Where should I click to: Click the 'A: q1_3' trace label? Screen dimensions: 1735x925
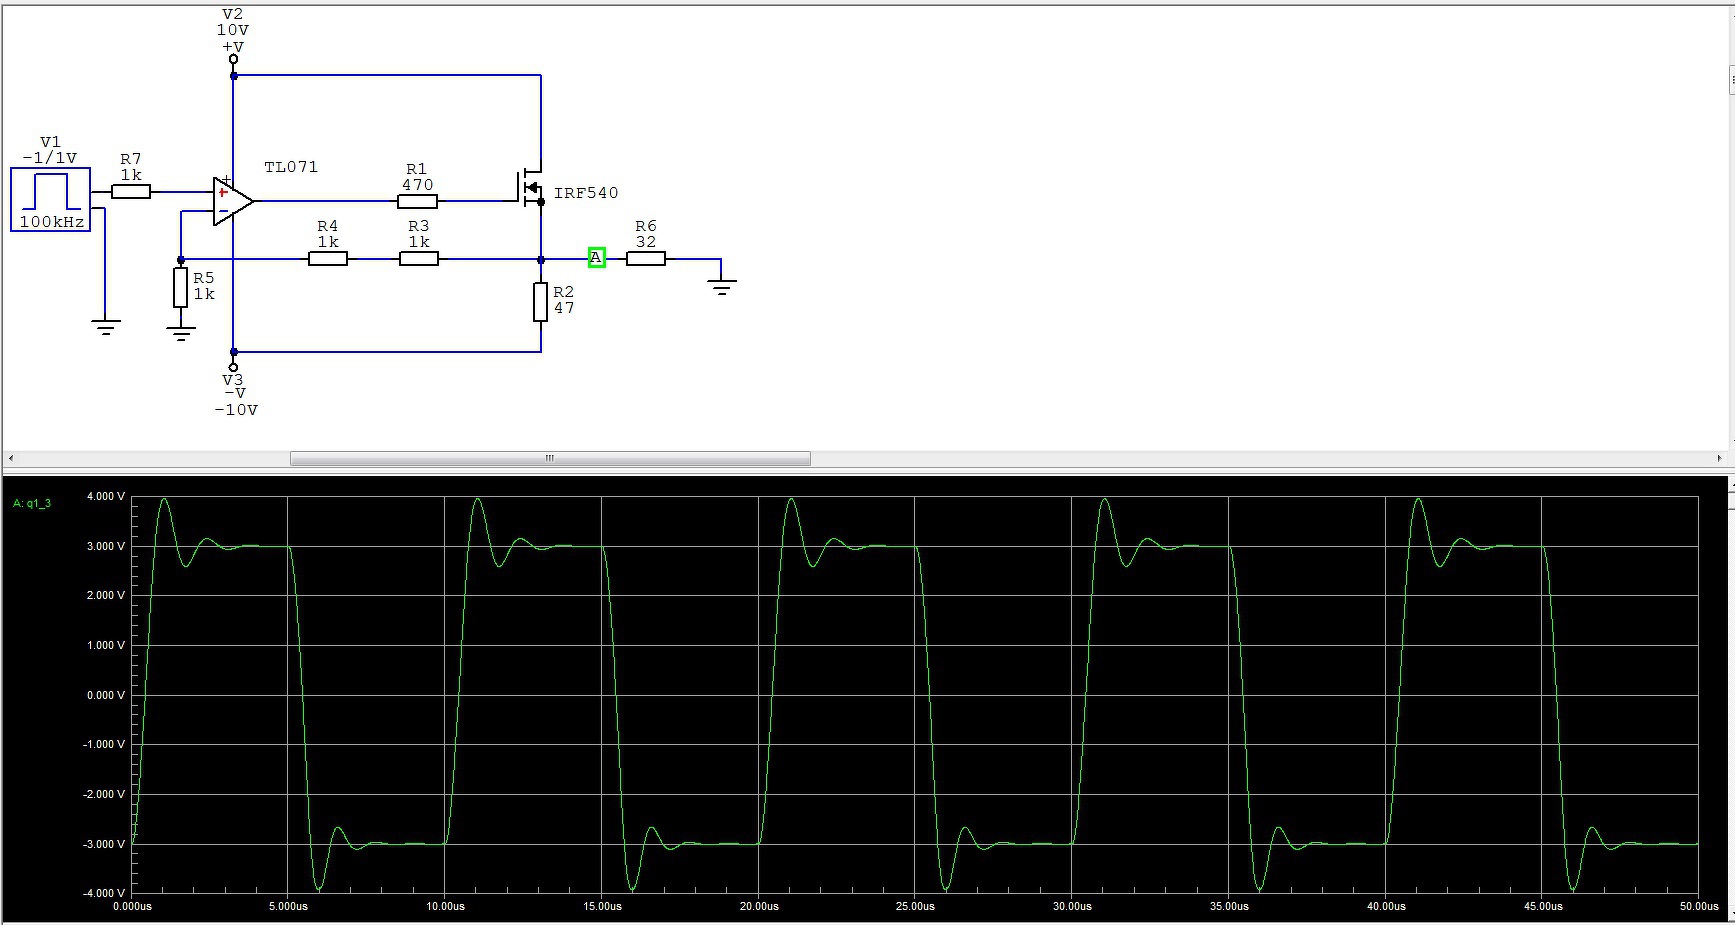[32, 503]
